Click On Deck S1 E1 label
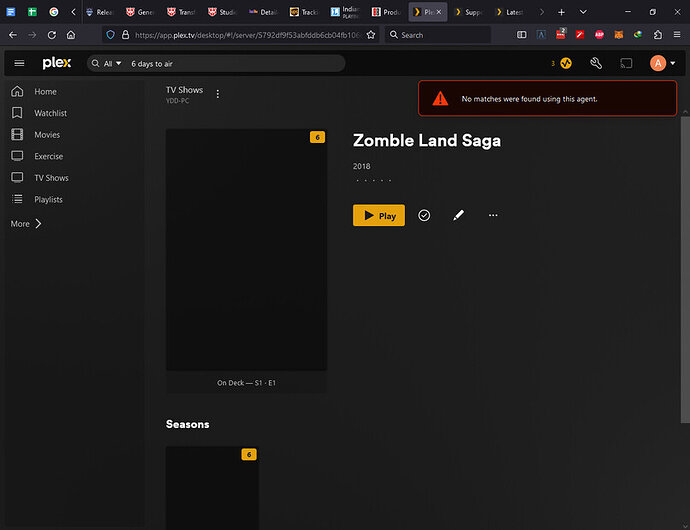Screen dimensions: 690x530 [246, 383]
